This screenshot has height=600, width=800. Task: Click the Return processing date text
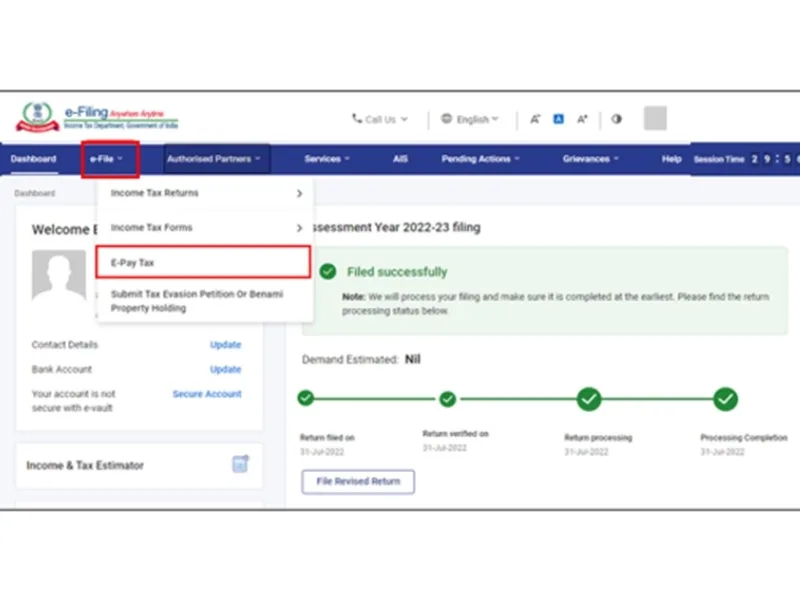pyautogui.click(x=586, y=452)
